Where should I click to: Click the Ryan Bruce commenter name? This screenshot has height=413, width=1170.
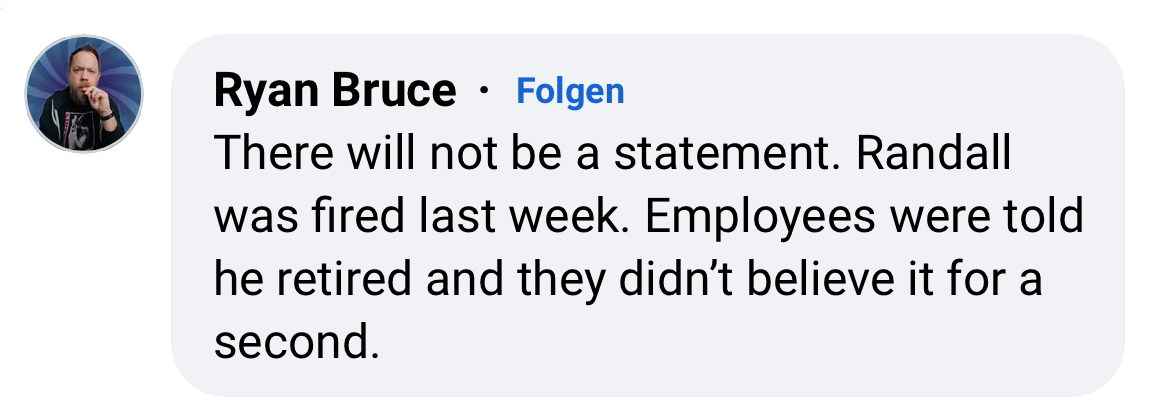334,93
